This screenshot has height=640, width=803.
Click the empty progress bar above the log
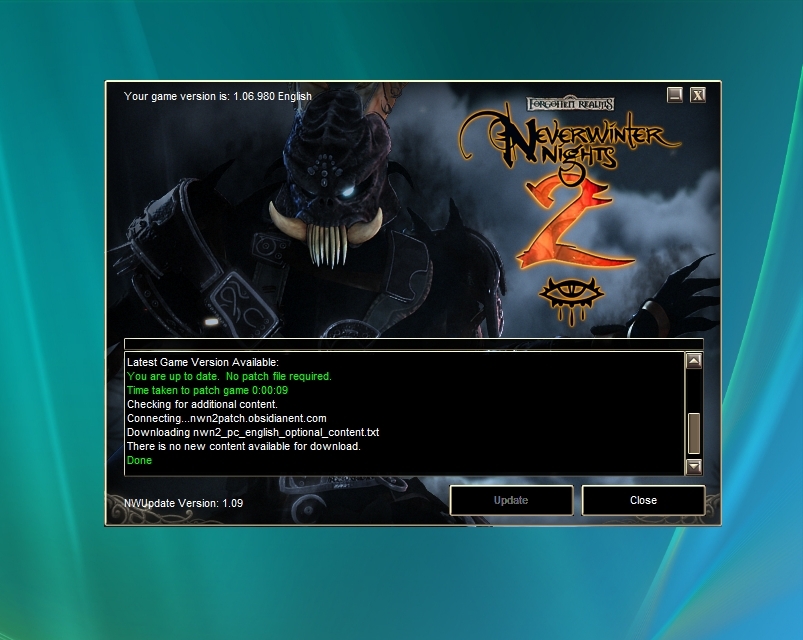[414, 344]
